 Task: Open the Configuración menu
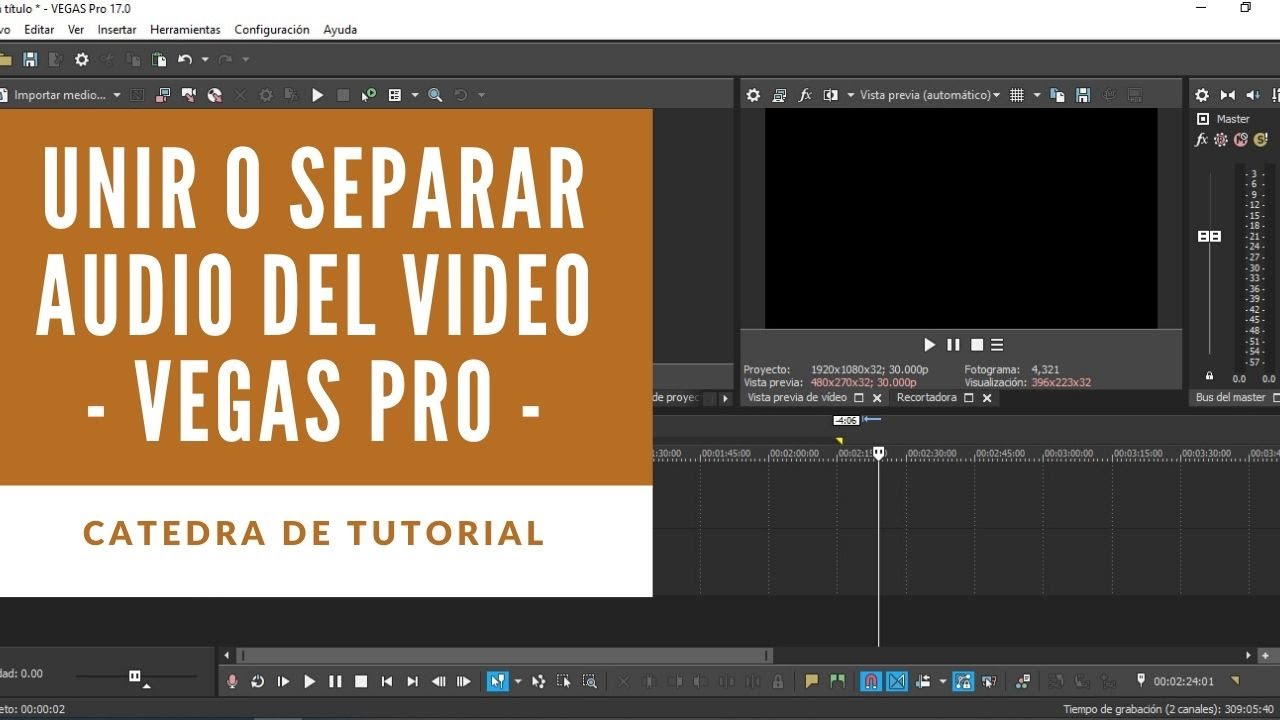click(272, 30)
